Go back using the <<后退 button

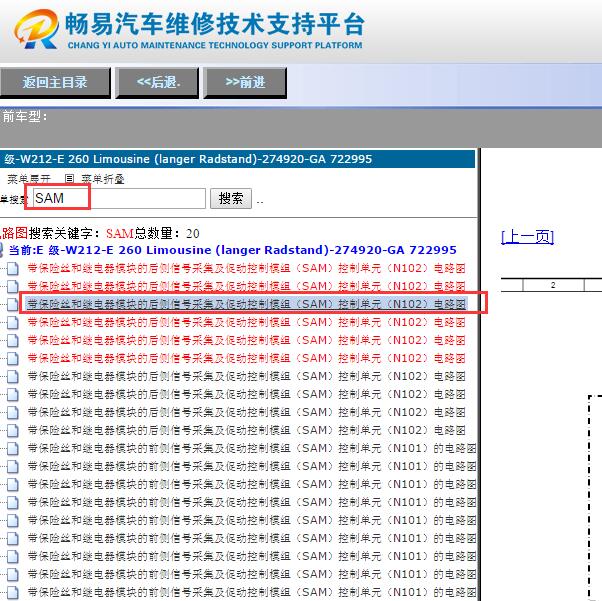(157, 82)
